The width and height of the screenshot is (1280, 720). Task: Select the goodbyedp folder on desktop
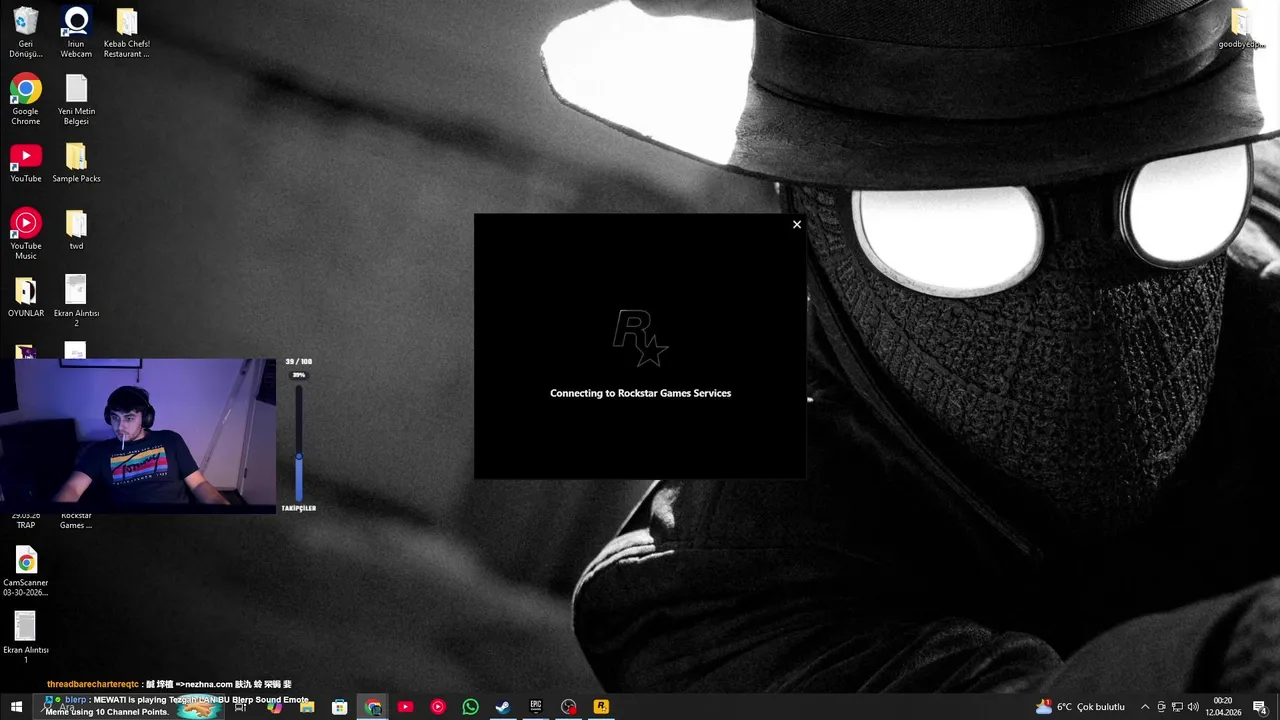pyautogui.click(x=1241, y=28)
